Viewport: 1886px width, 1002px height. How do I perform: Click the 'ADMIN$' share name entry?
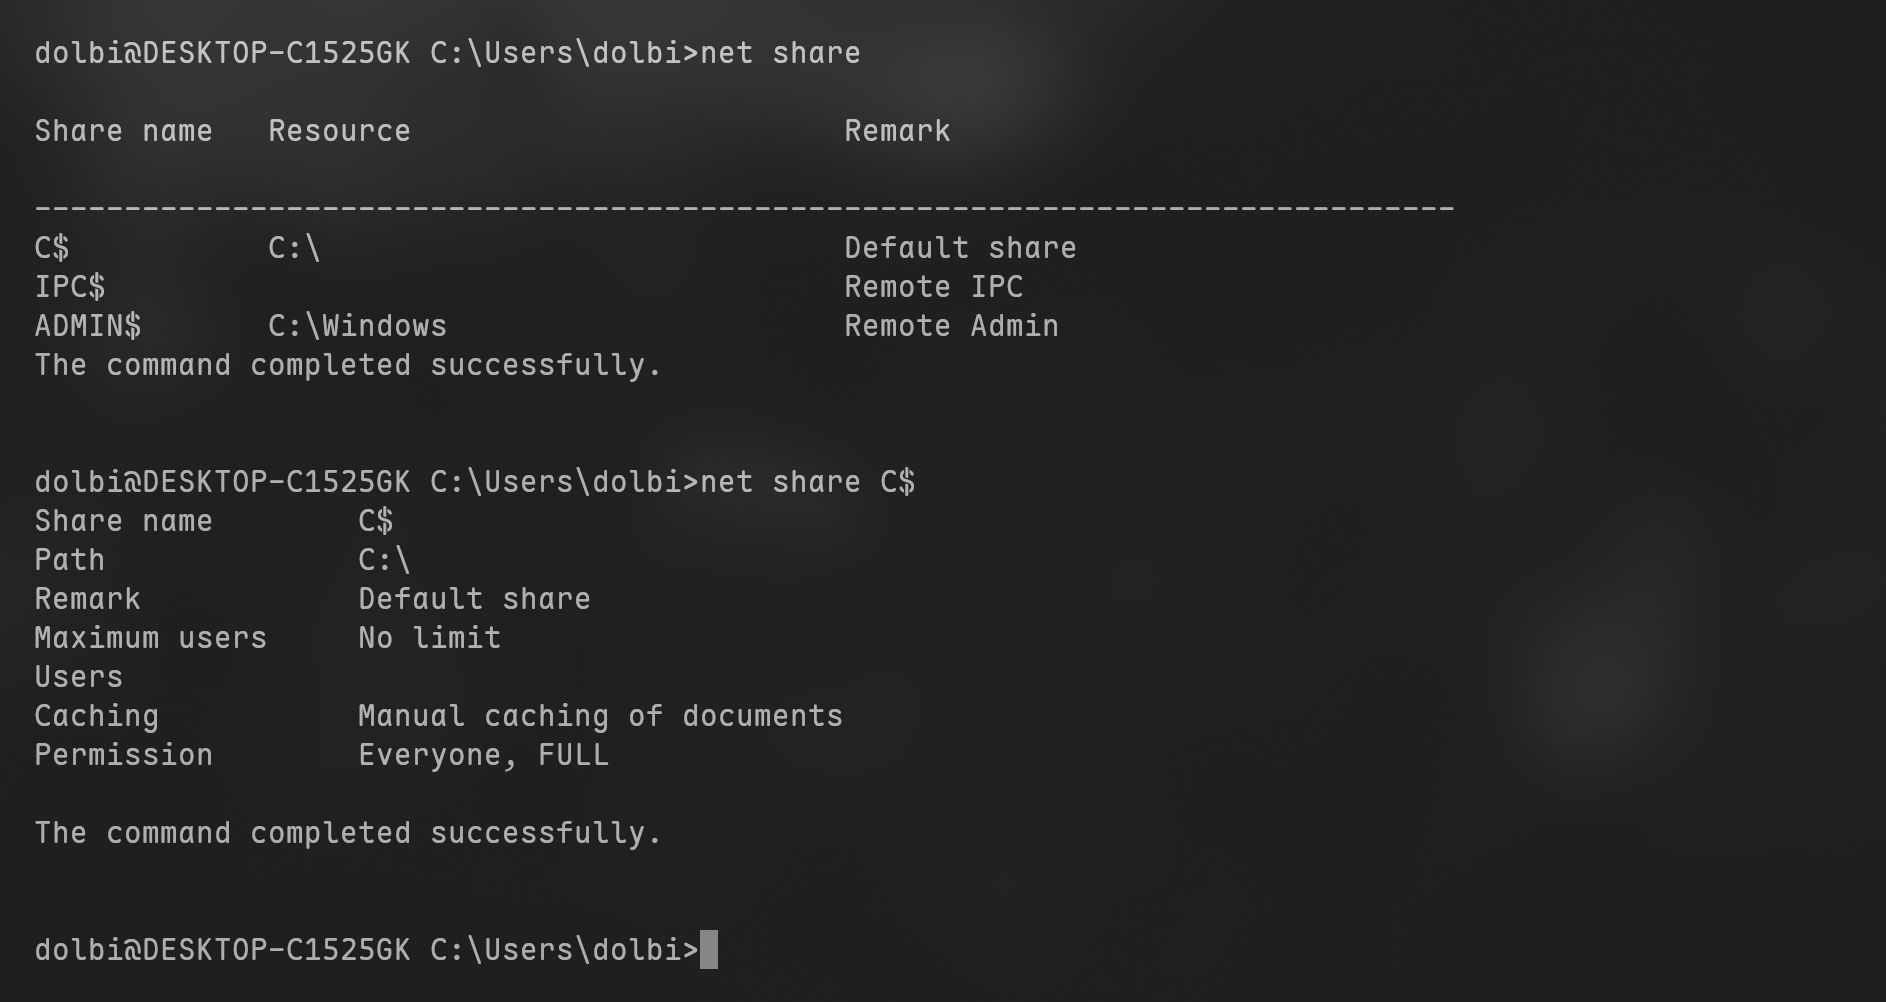[x=88, y=326]
